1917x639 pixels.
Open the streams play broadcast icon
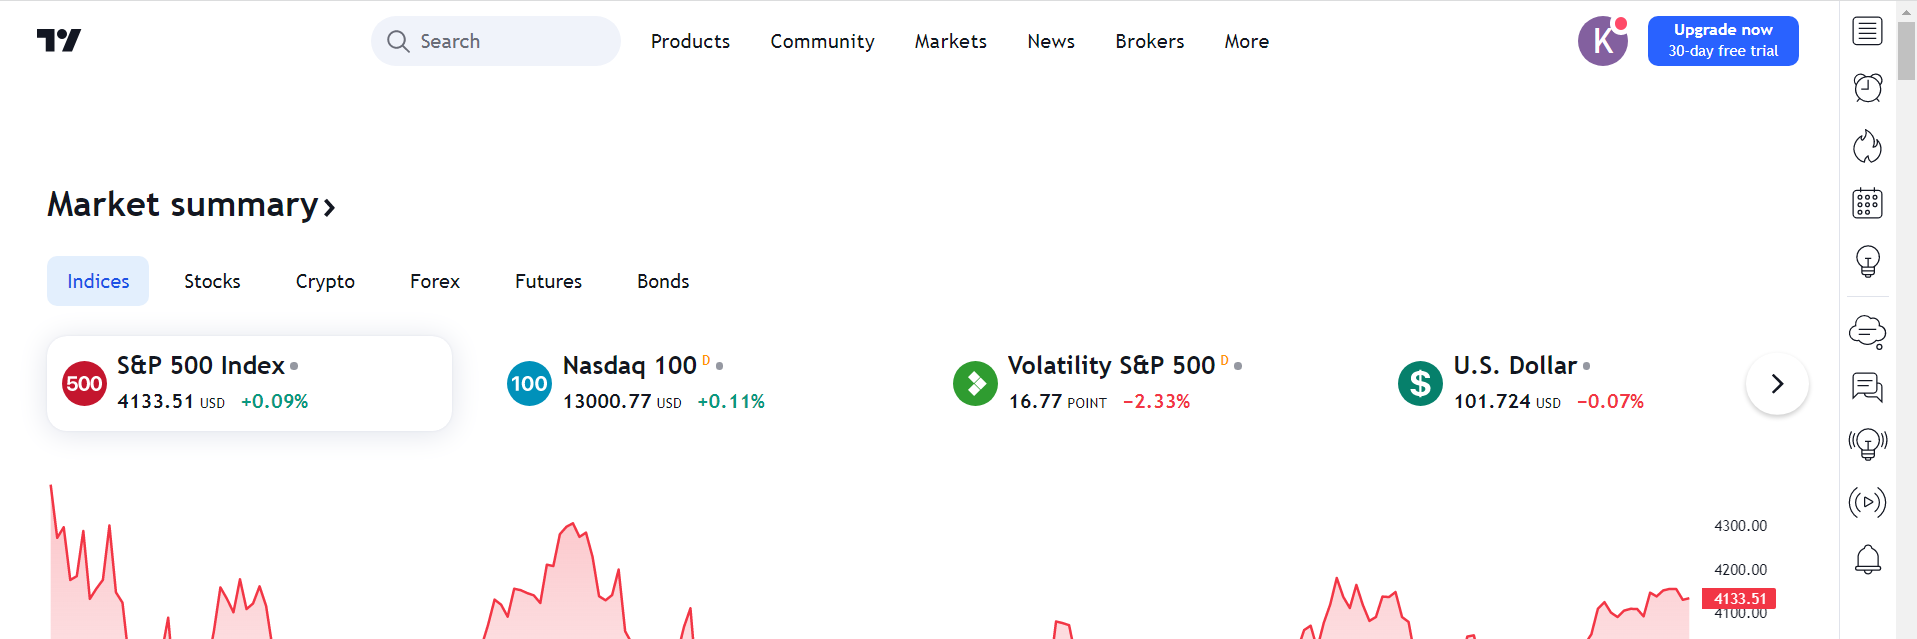(1867, 502)
